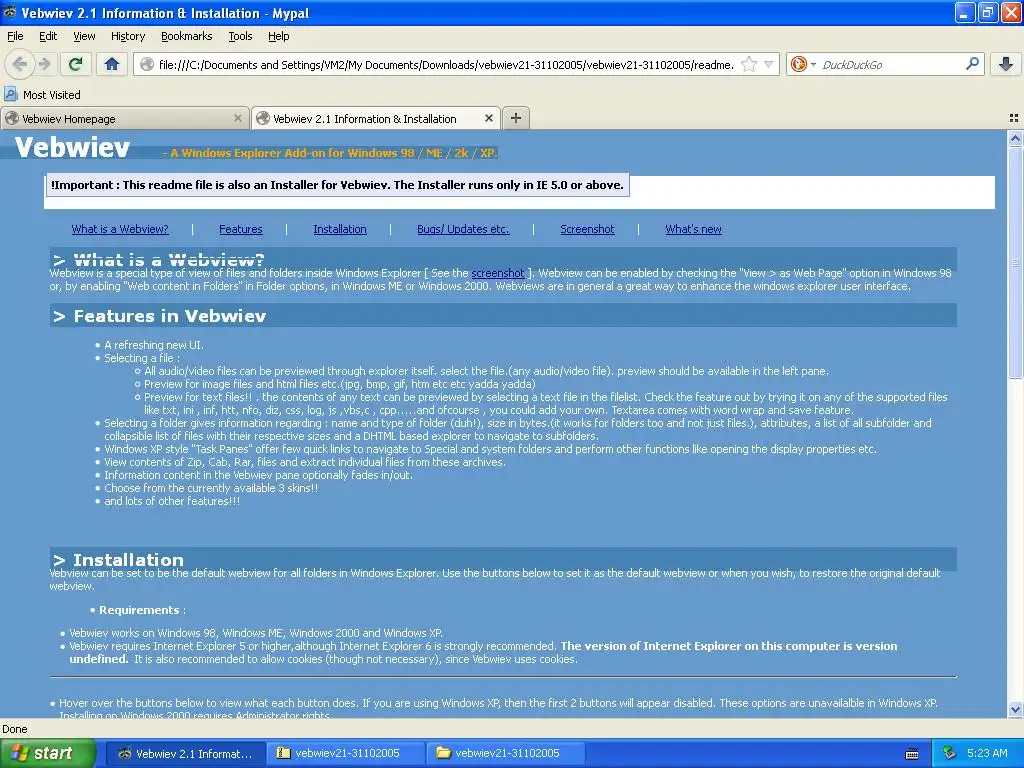Open the Most Visited bookmarks folder

[x=42, y=95]
